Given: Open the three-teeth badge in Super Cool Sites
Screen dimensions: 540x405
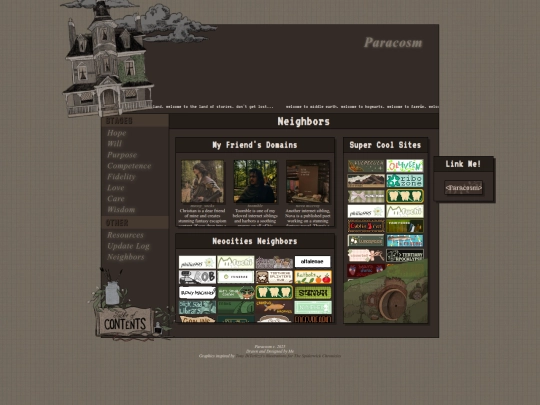Looking at the screenshot, I should [405, 196].
